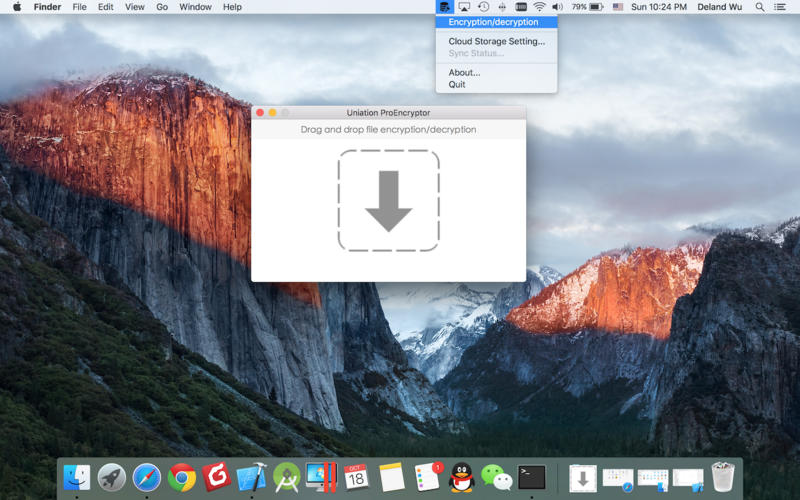
Task: Open the Finder menu
Action: (x=47, y=7)
